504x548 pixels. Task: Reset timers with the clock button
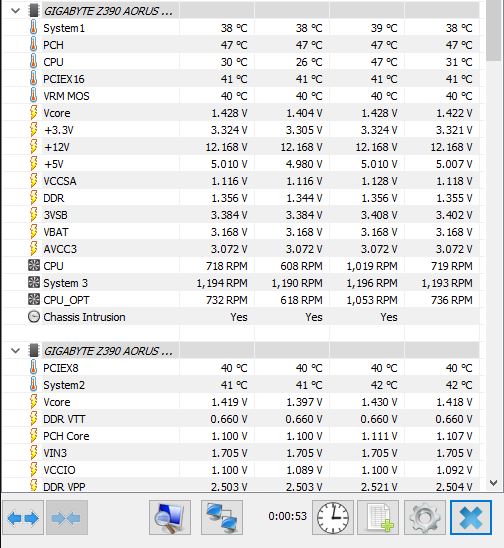pyautogui.click(x=333, y=518)
